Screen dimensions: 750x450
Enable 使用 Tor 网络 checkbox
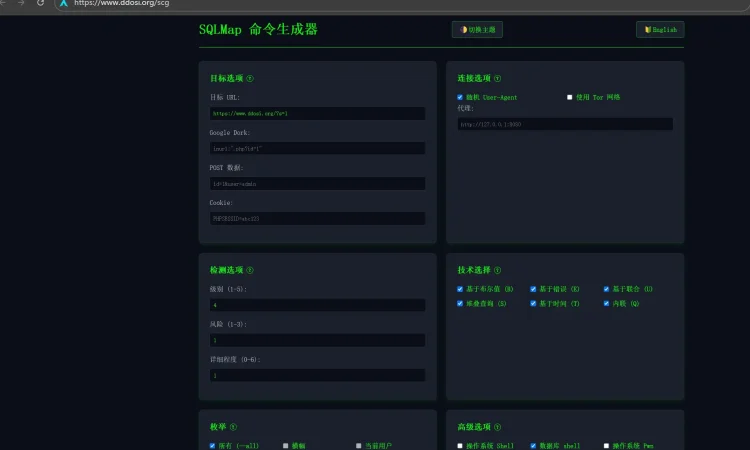570,97
